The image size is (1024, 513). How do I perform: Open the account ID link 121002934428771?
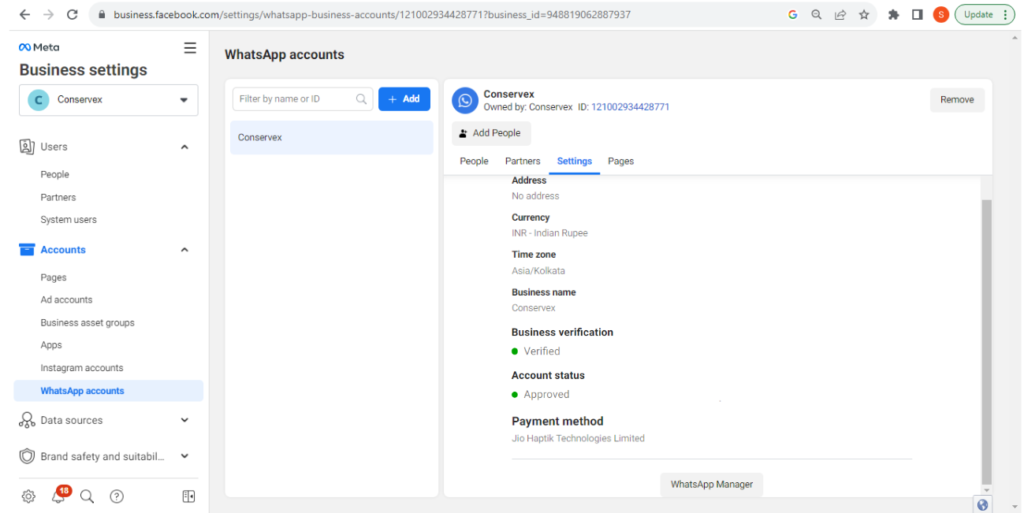tap(630, 107)
